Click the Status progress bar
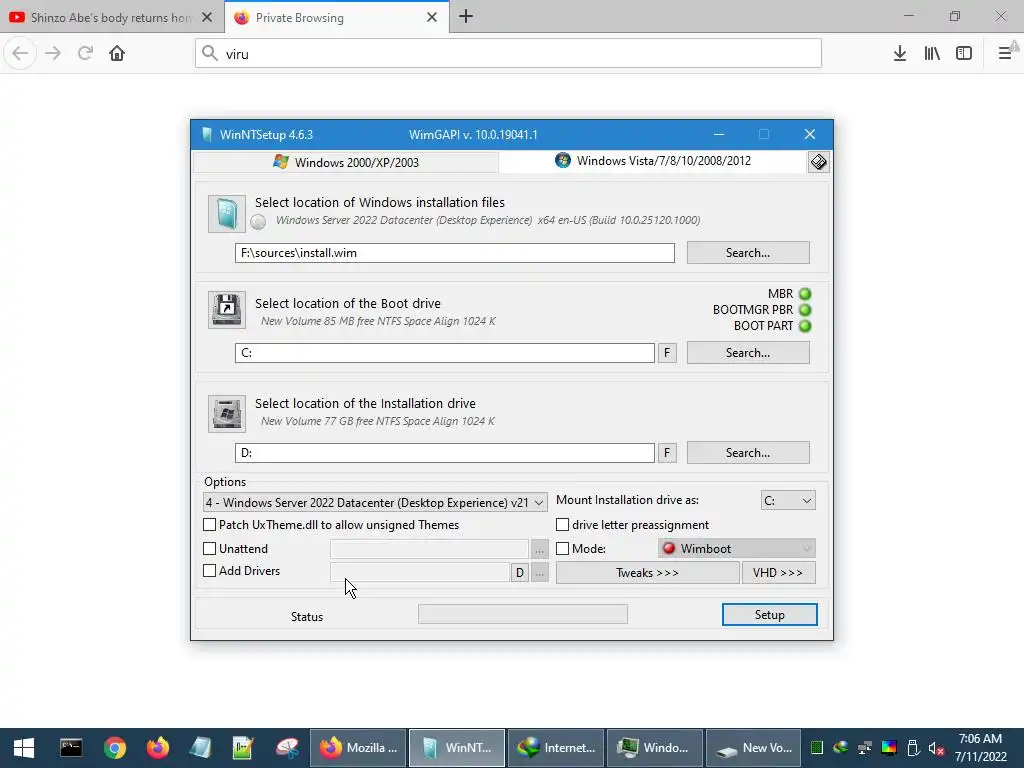This screenshot has height=768, width=1024. 522,614
